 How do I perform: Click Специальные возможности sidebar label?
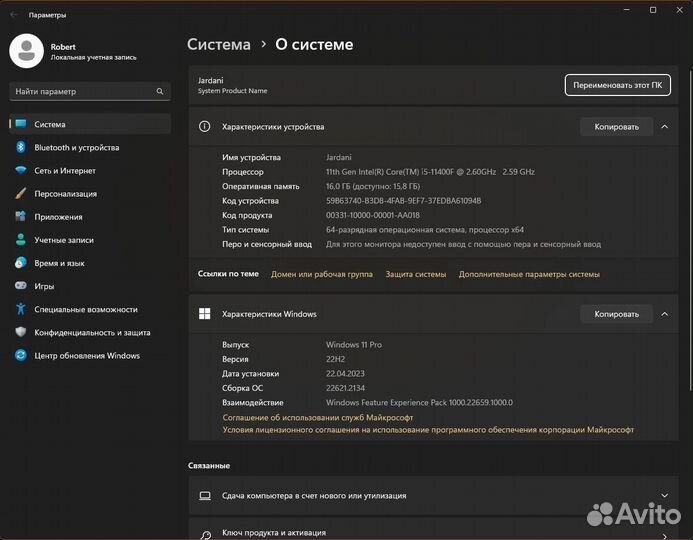click(86, 309)
